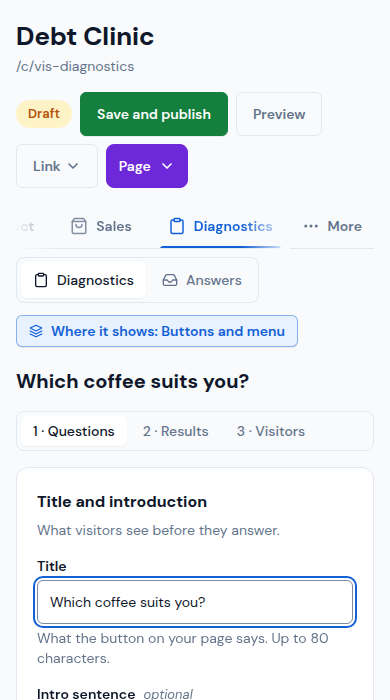The width and height of the screenshot is (390, 700).
Task: Click the Debt Clinic page title
Action: coord(85,37)
